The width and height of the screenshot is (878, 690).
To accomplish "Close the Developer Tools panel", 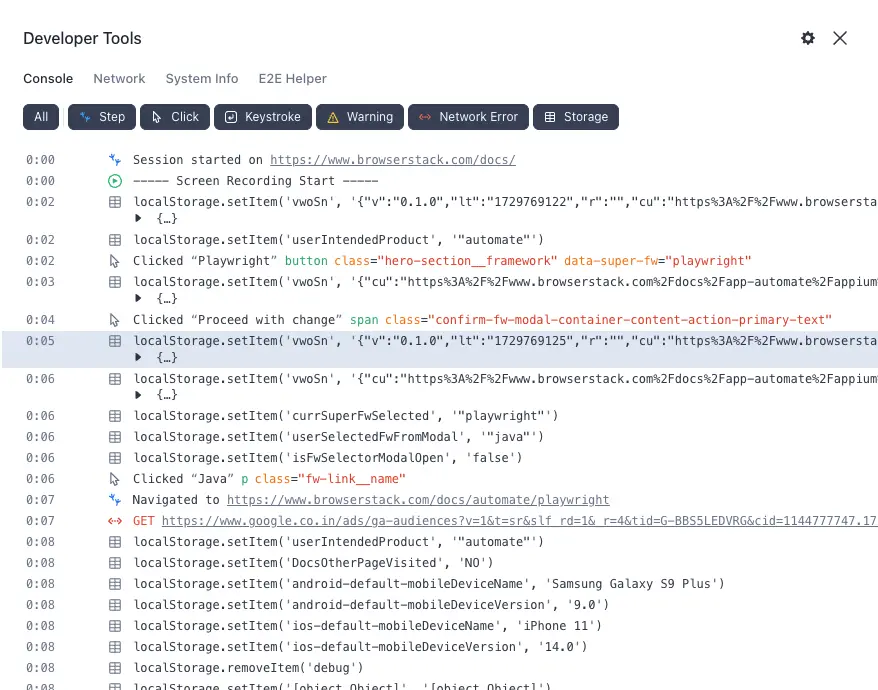I will coord(840,38).
